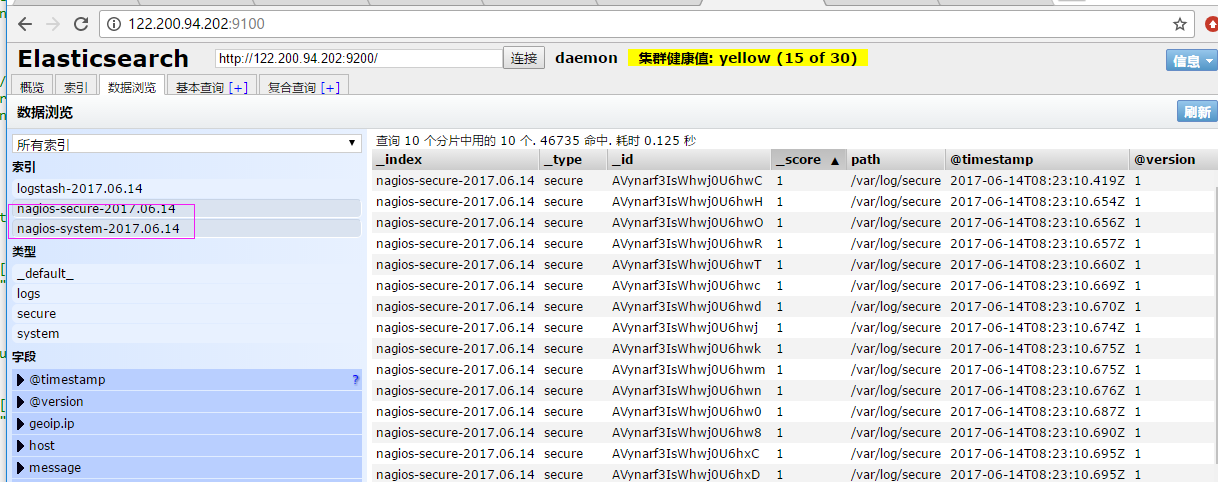Click timestamp 2017-06-14T08:23:10.687Z

[1037, 412]
